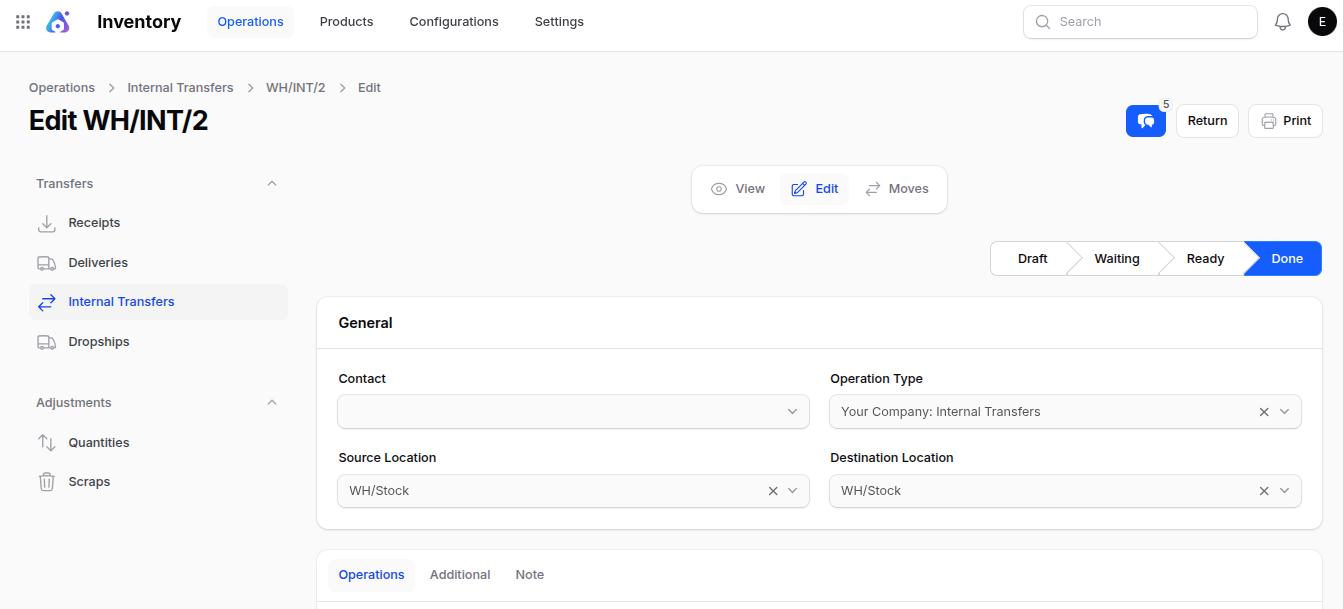
Task: Set status to Draft
Action: pyautogui.click(x=1032, y=259)
